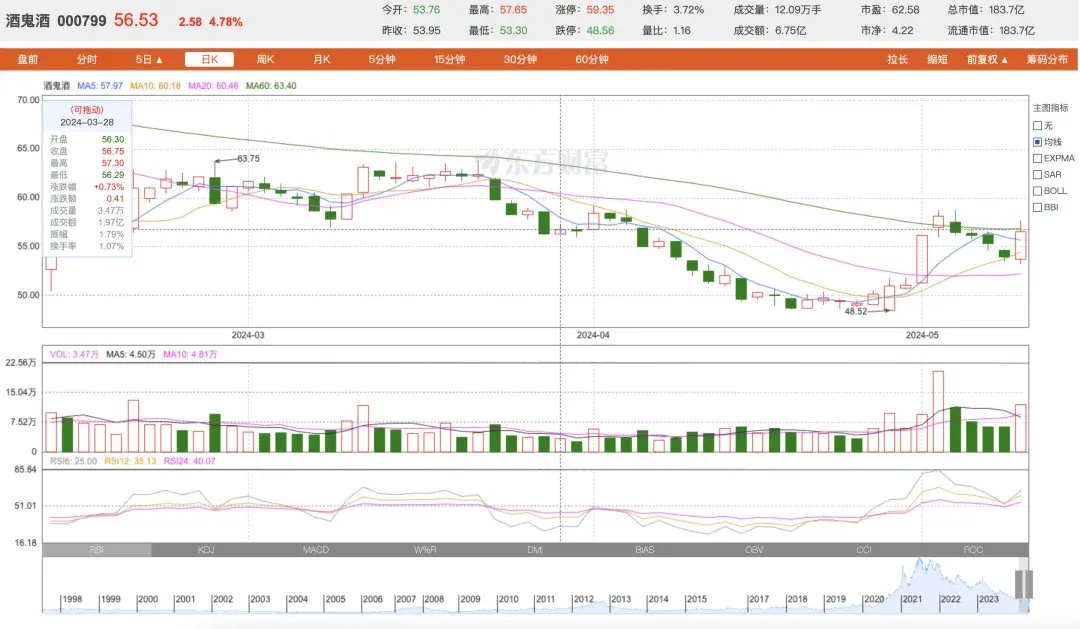Toggle the 均线 moving average checkbox
Image resolution: width=1080 pixels, height=629 pixels.
tap(1037, 142)
